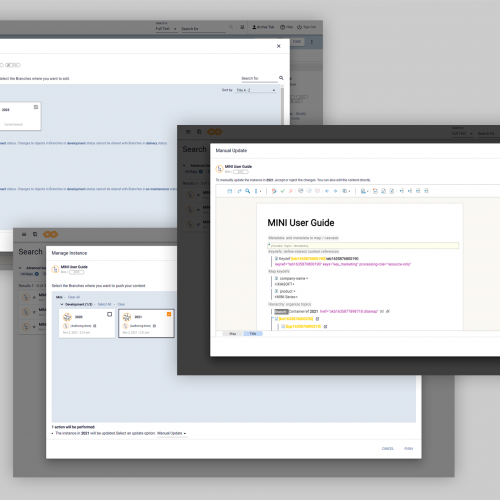Image resolution: width=500 pixels, height=500 pixels.
Task: Click Search for field in top window header
Action: (x=203, y=29)
